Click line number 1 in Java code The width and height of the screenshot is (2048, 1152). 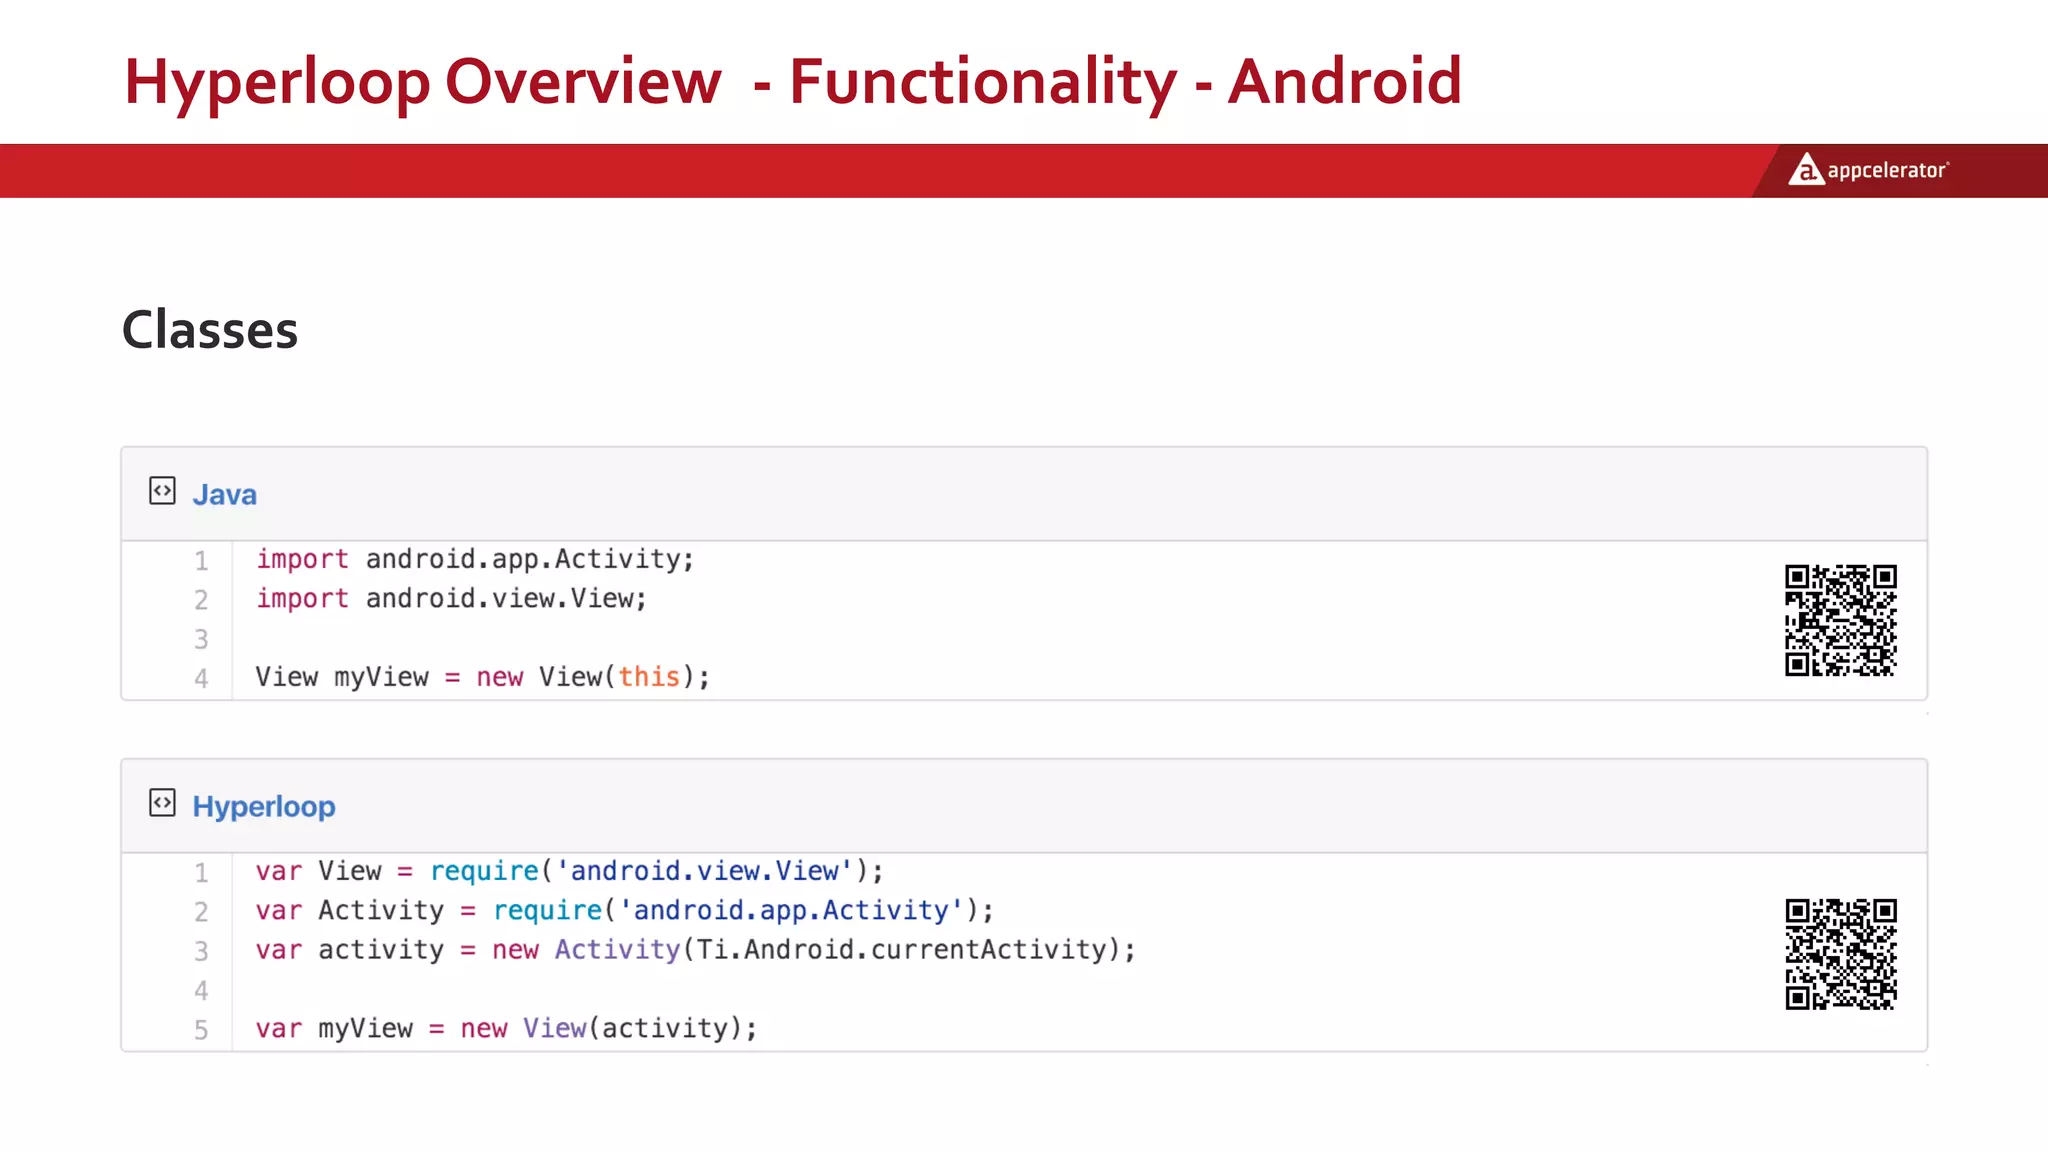201,561
